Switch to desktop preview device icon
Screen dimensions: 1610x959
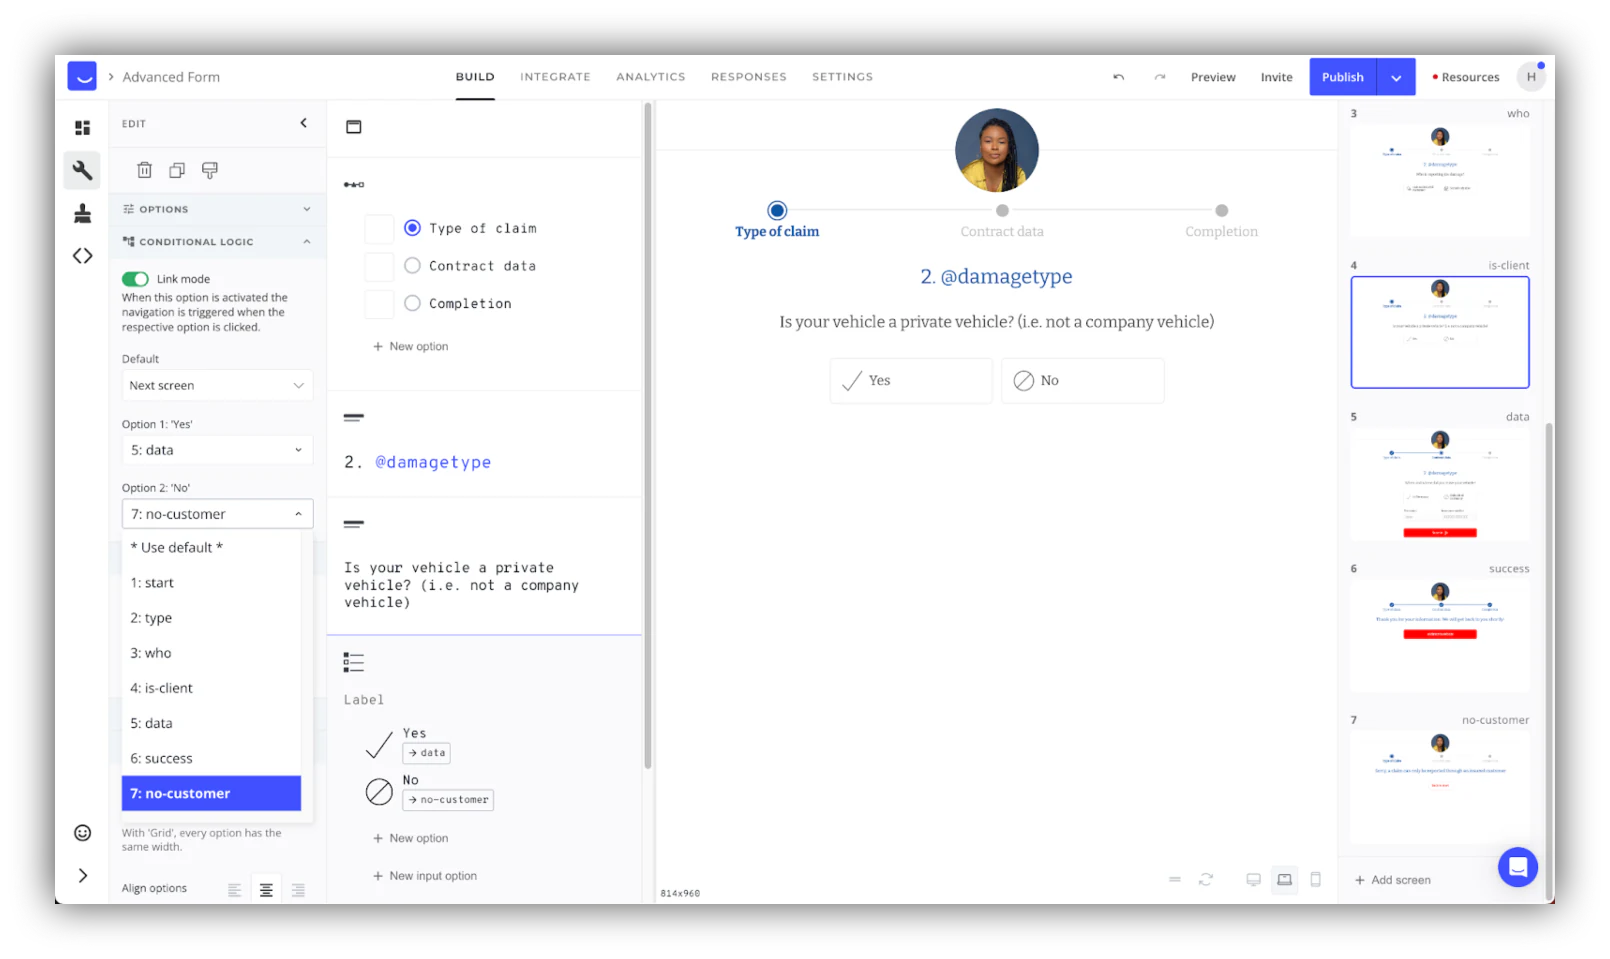[x=1253, y=880]
